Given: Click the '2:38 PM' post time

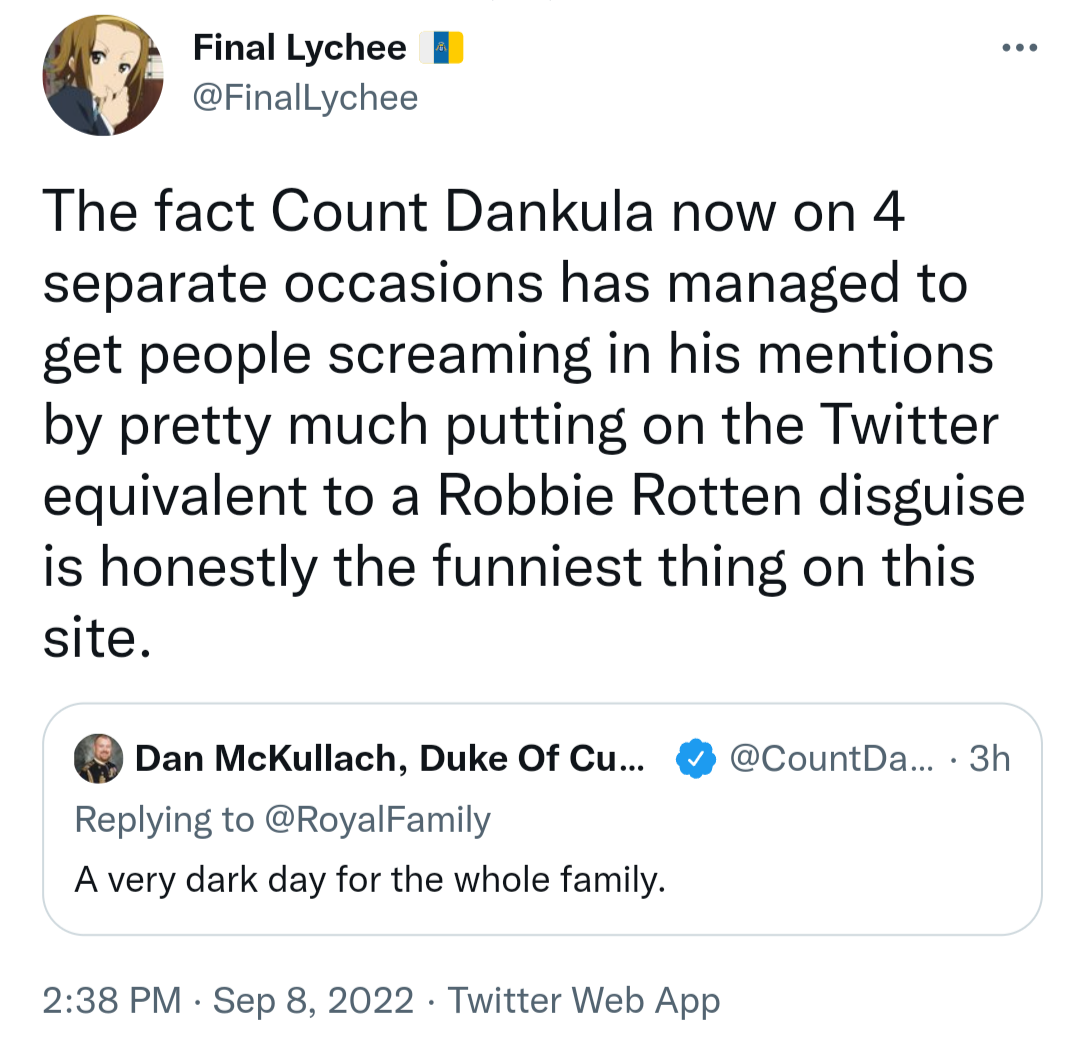Looking at the screenshot, I should [x=112, y=1000].
